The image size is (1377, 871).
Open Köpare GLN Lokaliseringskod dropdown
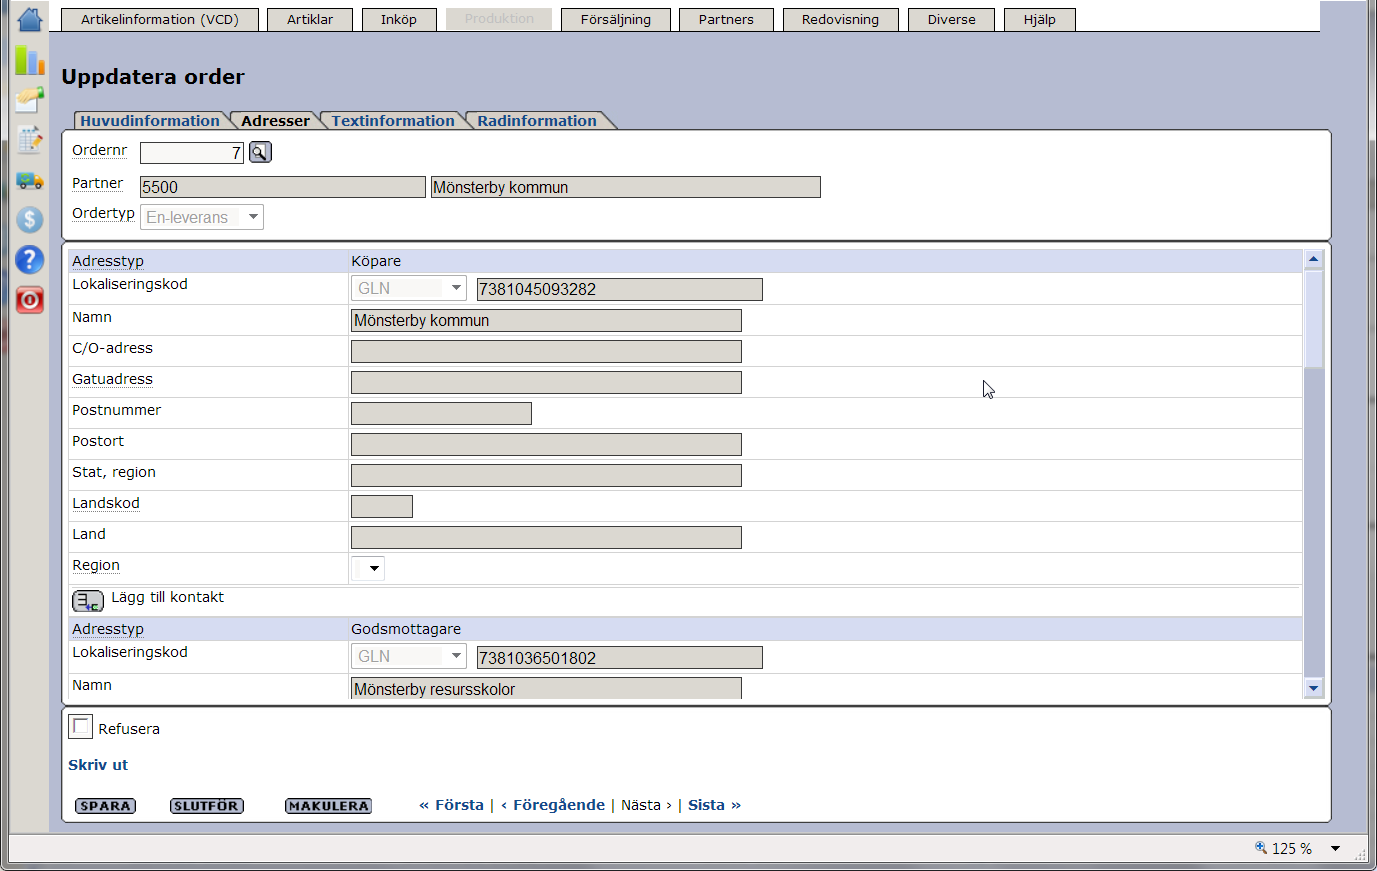point(408,288)
